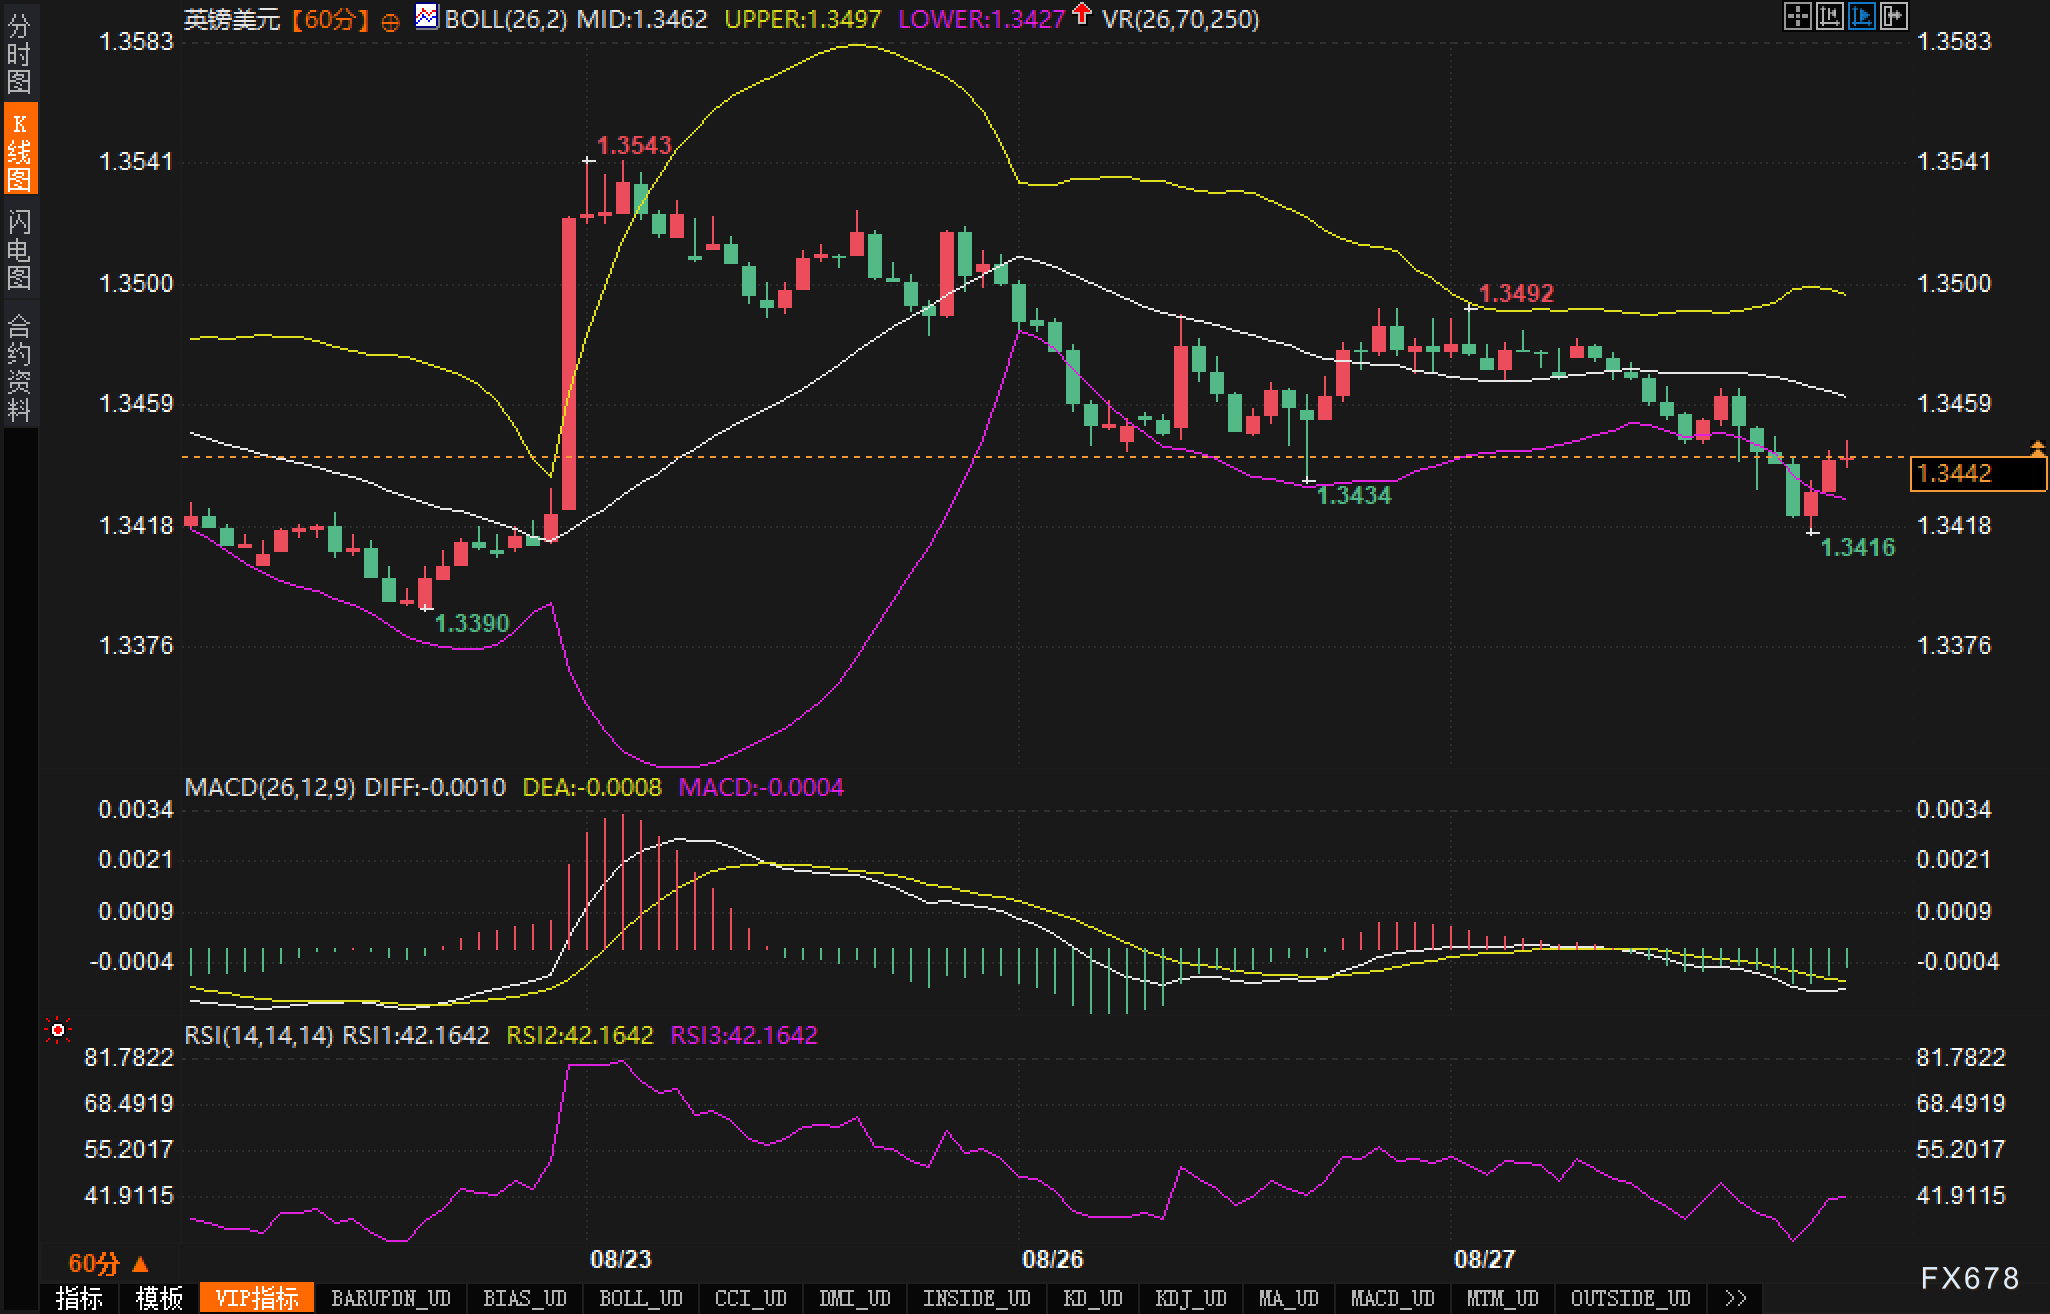
Task: Click the red up-arrow icon near VR
Action: pos(1081,14)
